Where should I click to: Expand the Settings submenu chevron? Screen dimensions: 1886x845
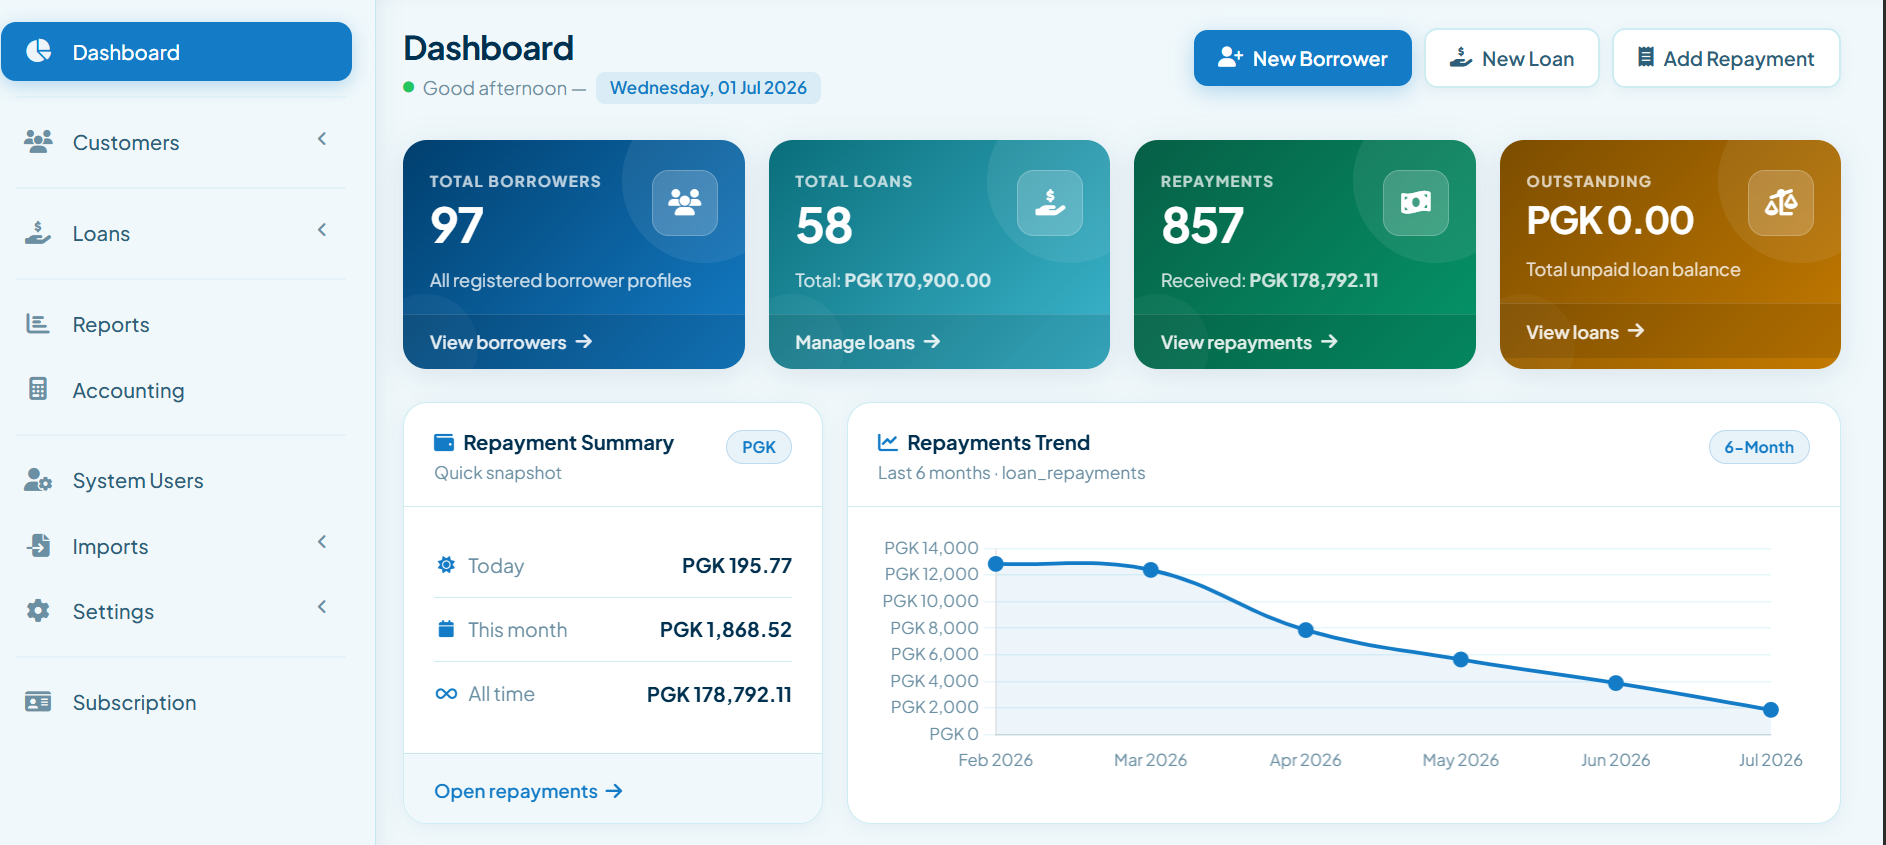322,607
